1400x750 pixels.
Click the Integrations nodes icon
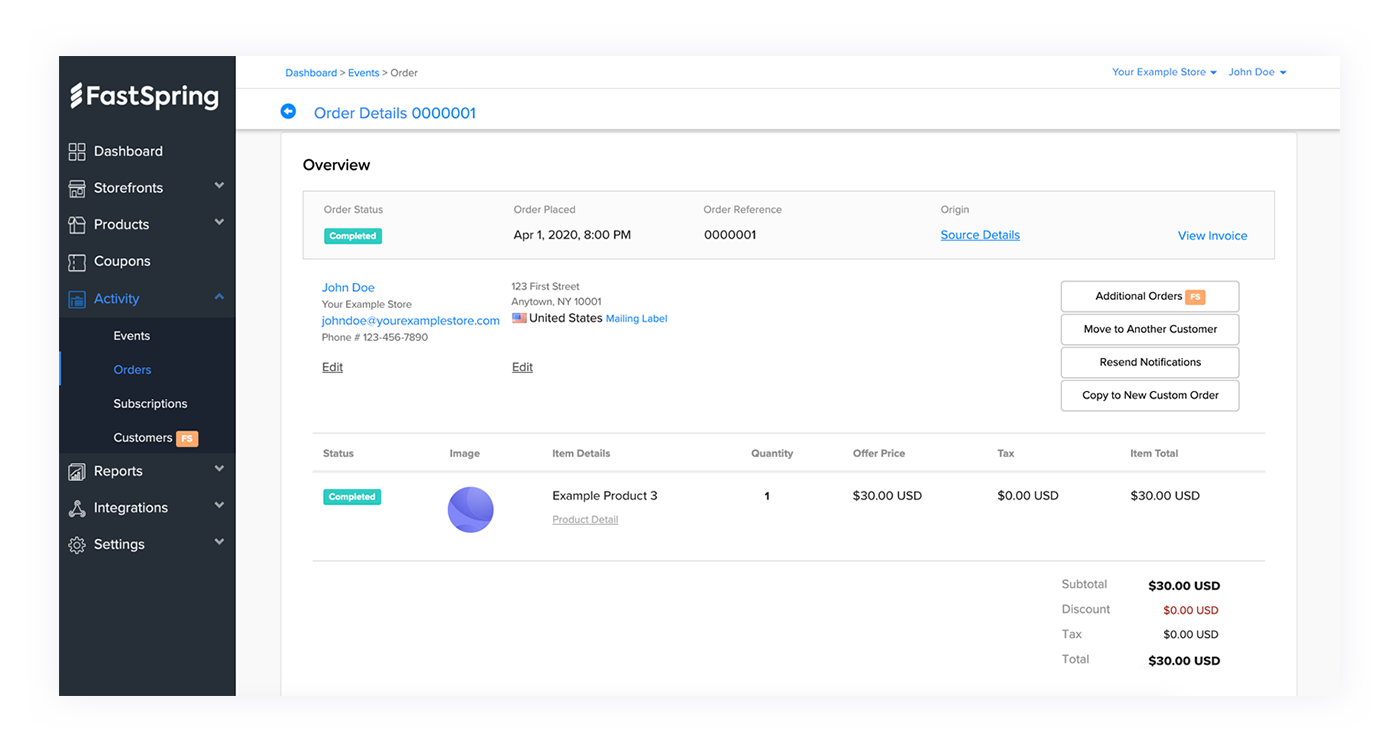click(x=77, y=508)
